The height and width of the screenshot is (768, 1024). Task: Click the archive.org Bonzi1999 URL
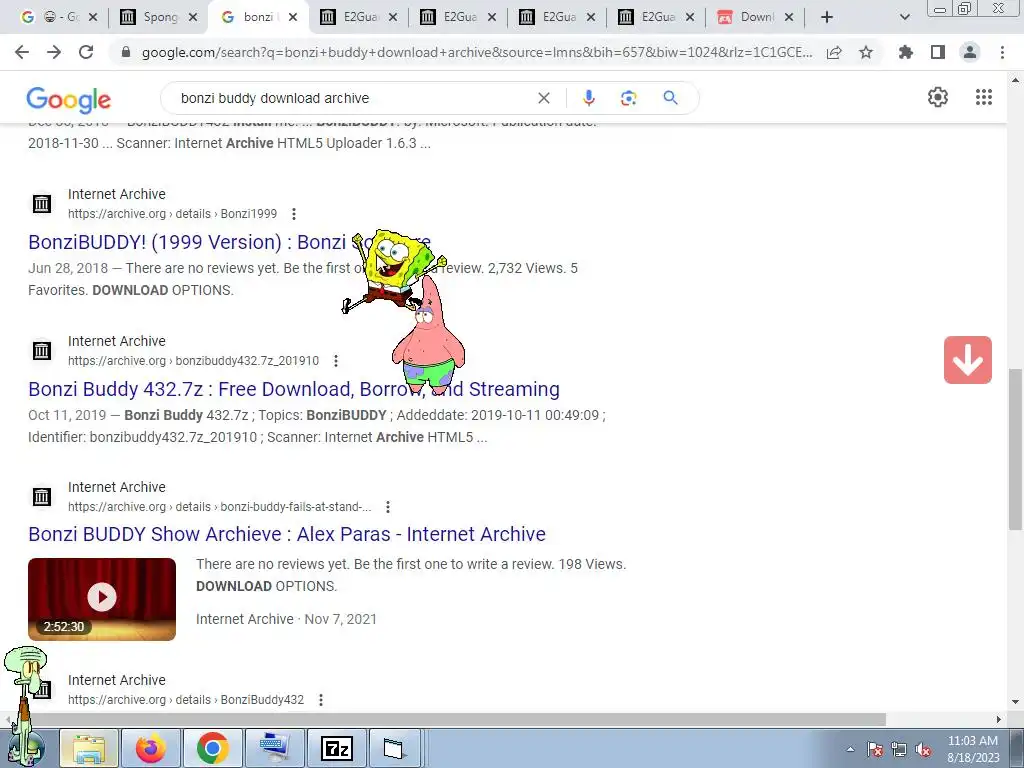(172, 214)
